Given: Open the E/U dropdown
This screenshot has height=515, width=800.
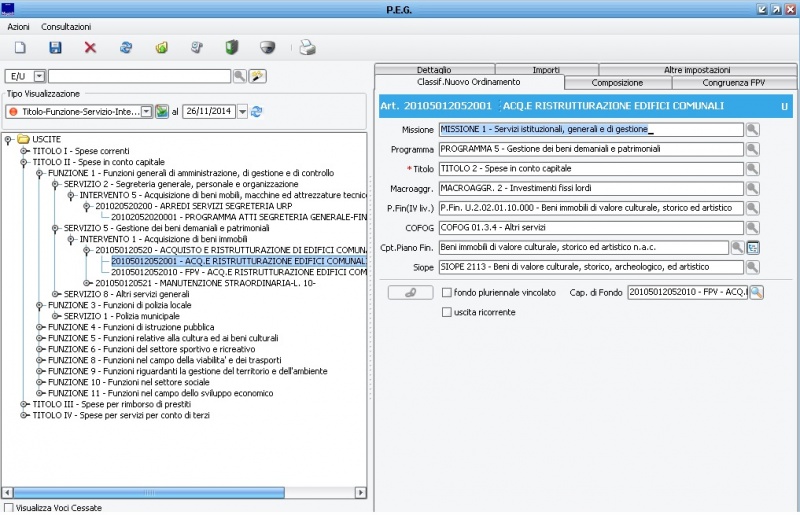Looking at the screenshot, I should pyautogui.click(x=40, y=76).
